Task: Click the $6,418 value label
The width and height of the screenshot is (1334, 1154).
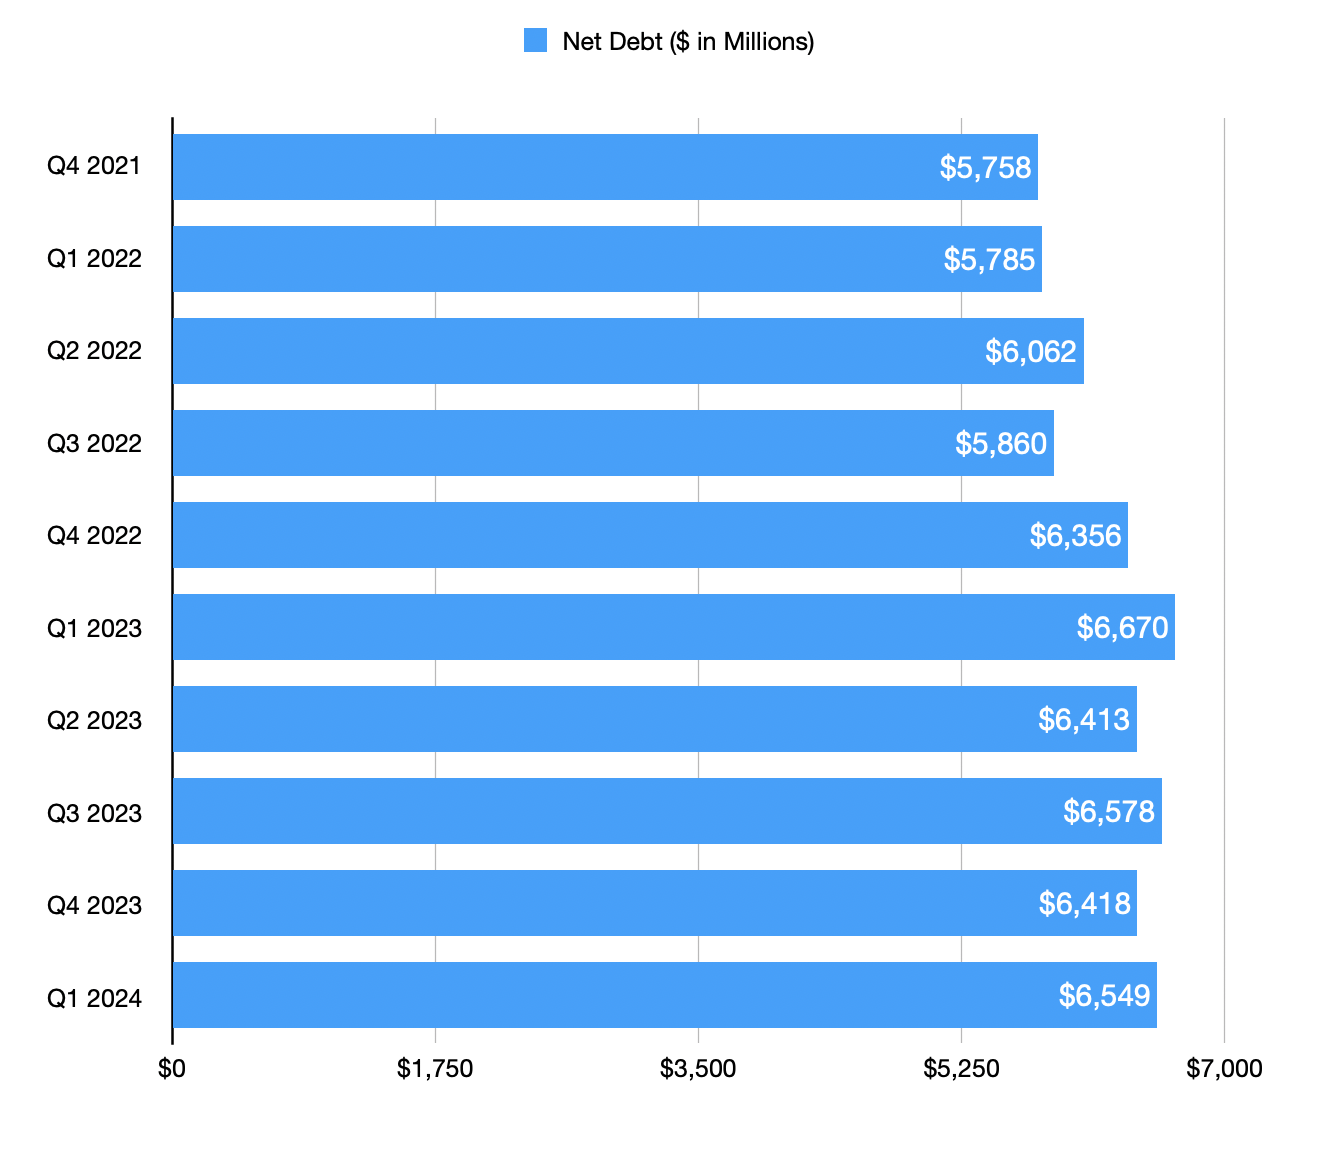Action: 1085,903
